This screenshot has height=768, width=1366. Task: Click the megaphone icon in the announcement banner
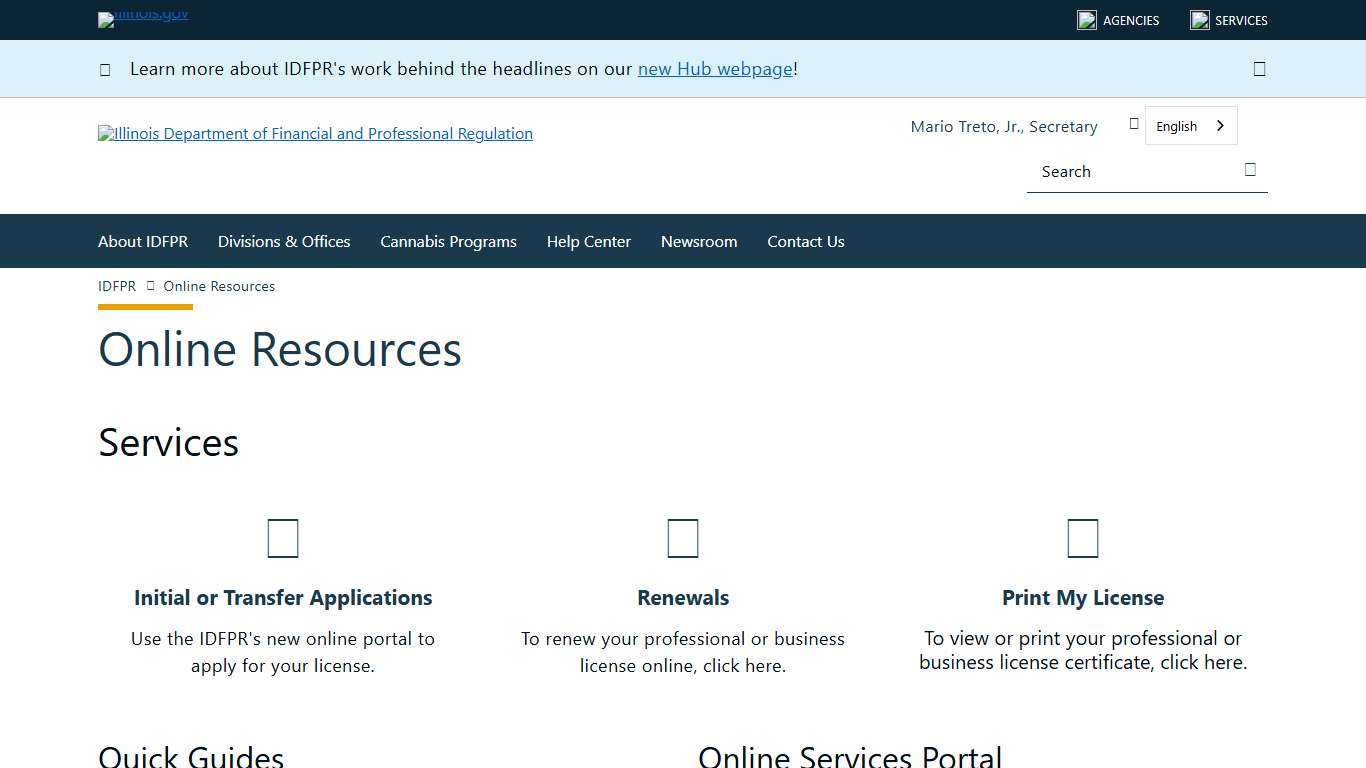(105, 68)
